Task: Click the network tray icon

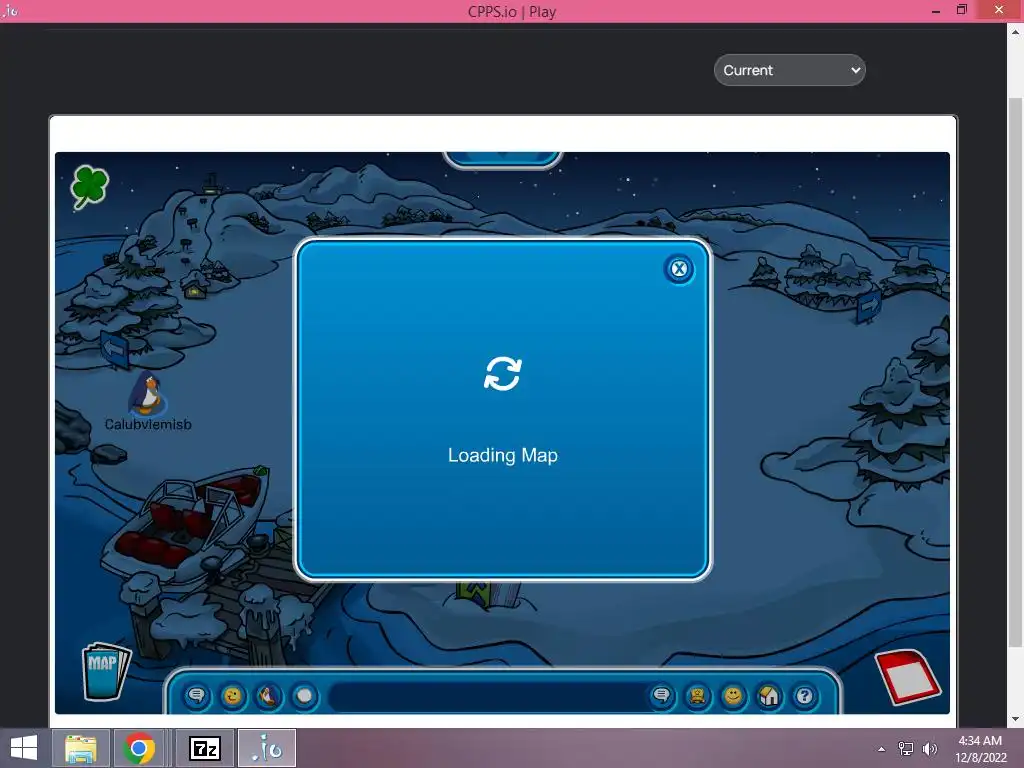Action: click(906, 748)
